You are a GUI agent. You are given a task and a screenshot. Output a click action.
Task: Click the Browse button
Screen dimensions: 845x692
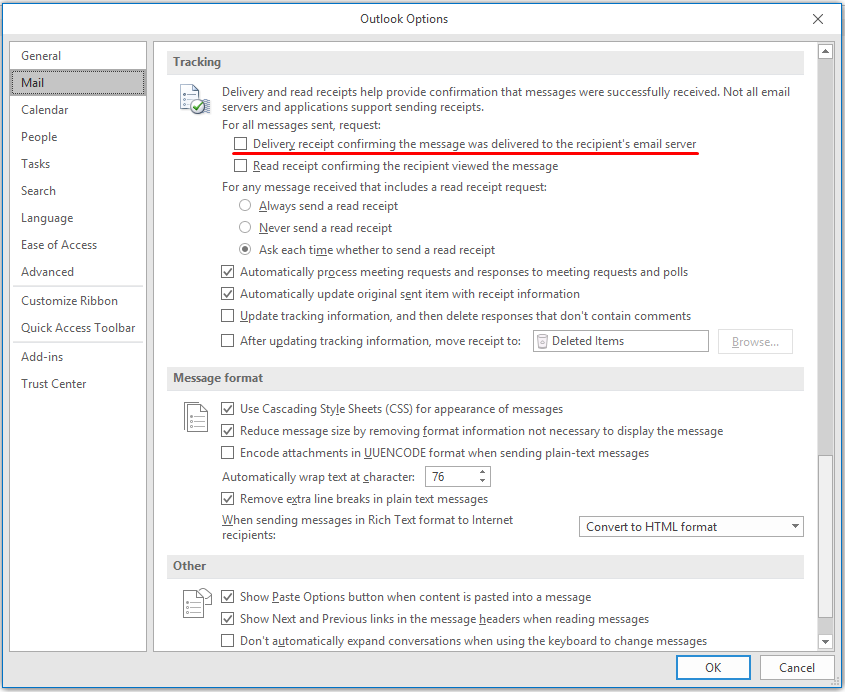pyautogui.click(x=755, y=342)
